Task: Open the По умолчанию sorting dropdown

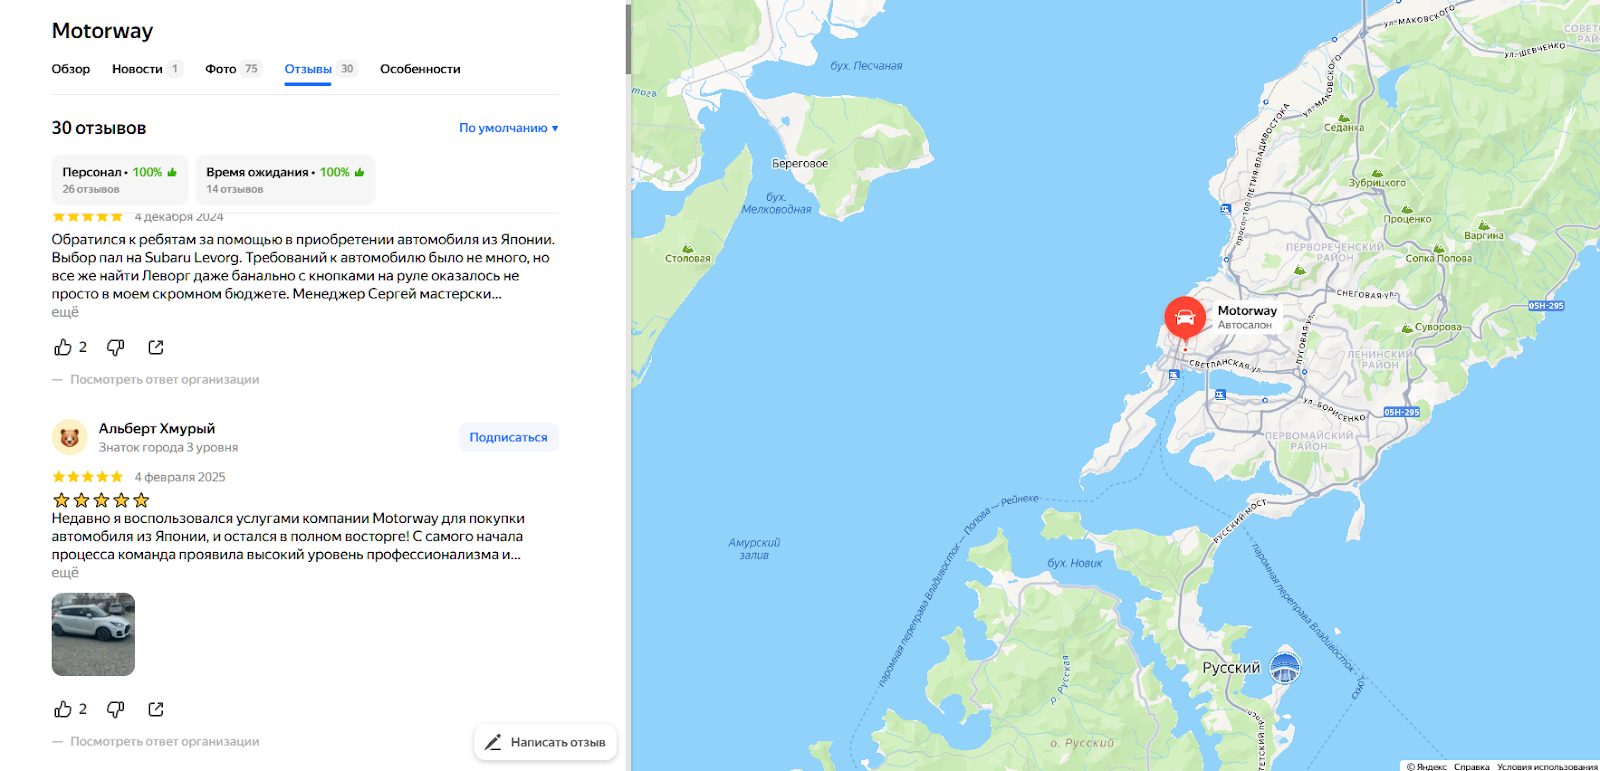Action: coord(508,128)
